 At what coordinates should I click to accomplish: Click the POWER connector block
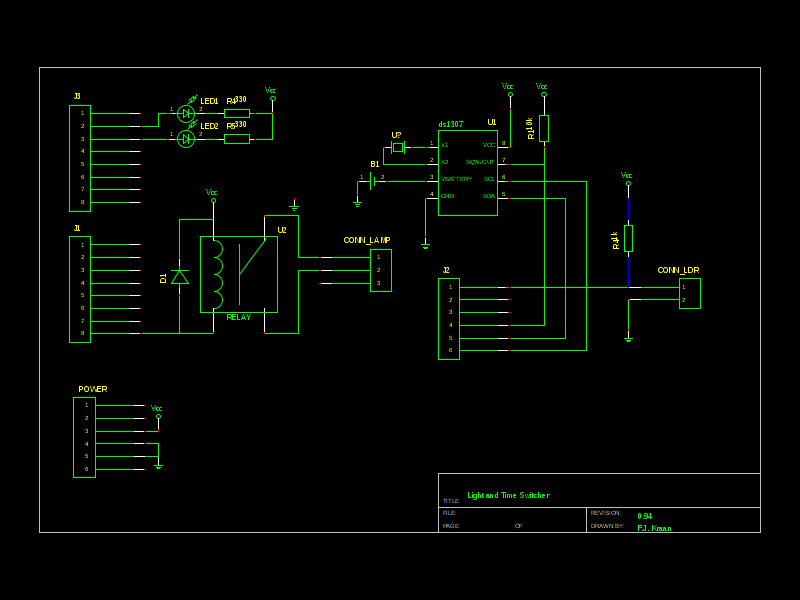coord(85,437)
